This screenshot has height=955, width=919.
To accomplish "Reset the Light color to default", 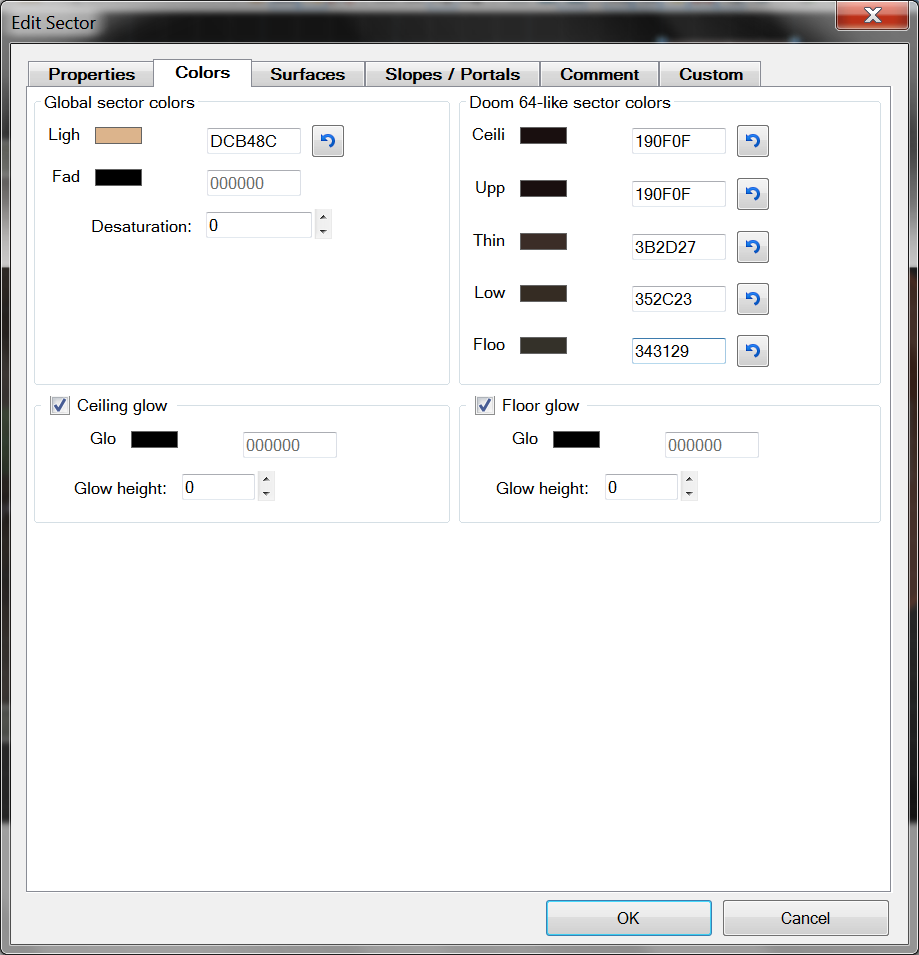I will pyautogui.click(x=327, y=141).
